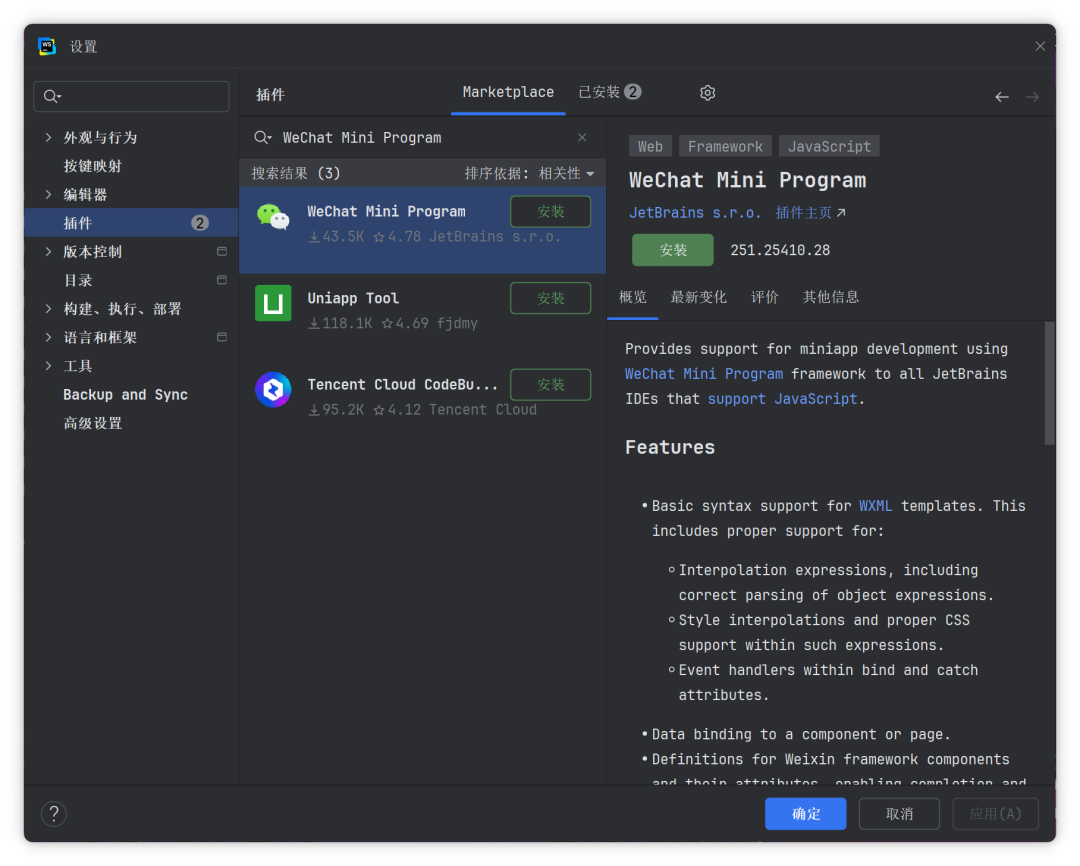The image size is (1080, 866).
Task: Cancel with the 取消 button
Action: [899, 814]
